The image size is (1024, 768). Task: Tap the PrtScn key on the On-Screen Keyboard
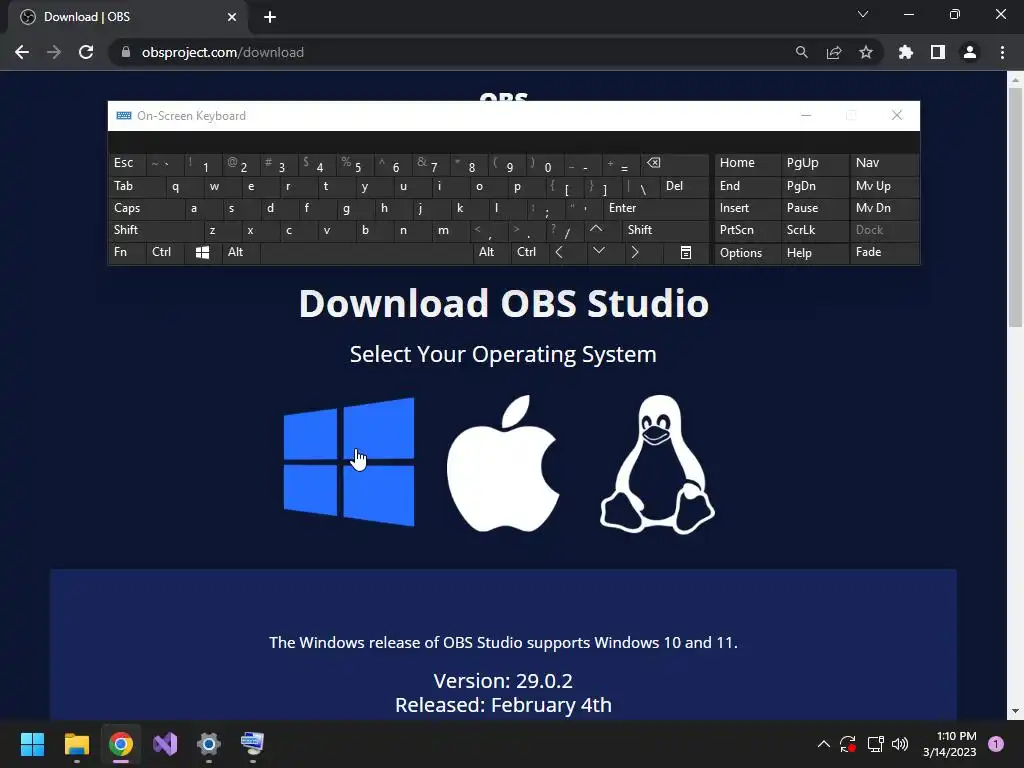(747, 230)
